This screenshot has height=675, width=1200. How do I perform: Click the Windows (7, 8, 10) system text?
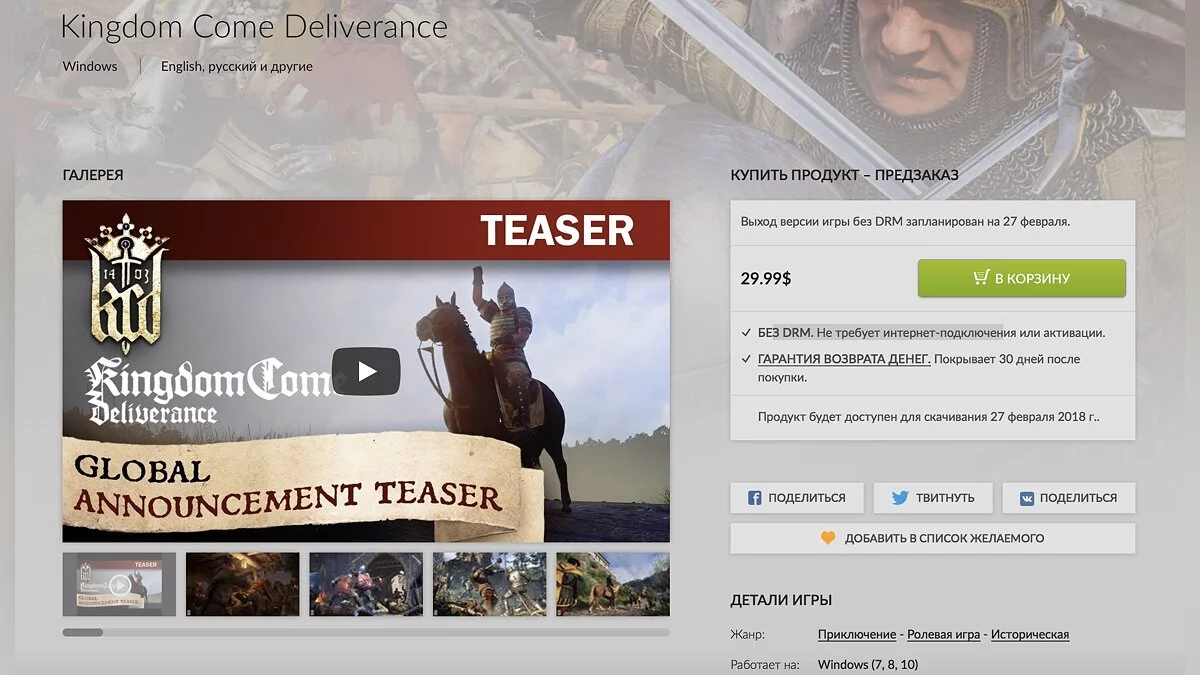pos(868,665)
